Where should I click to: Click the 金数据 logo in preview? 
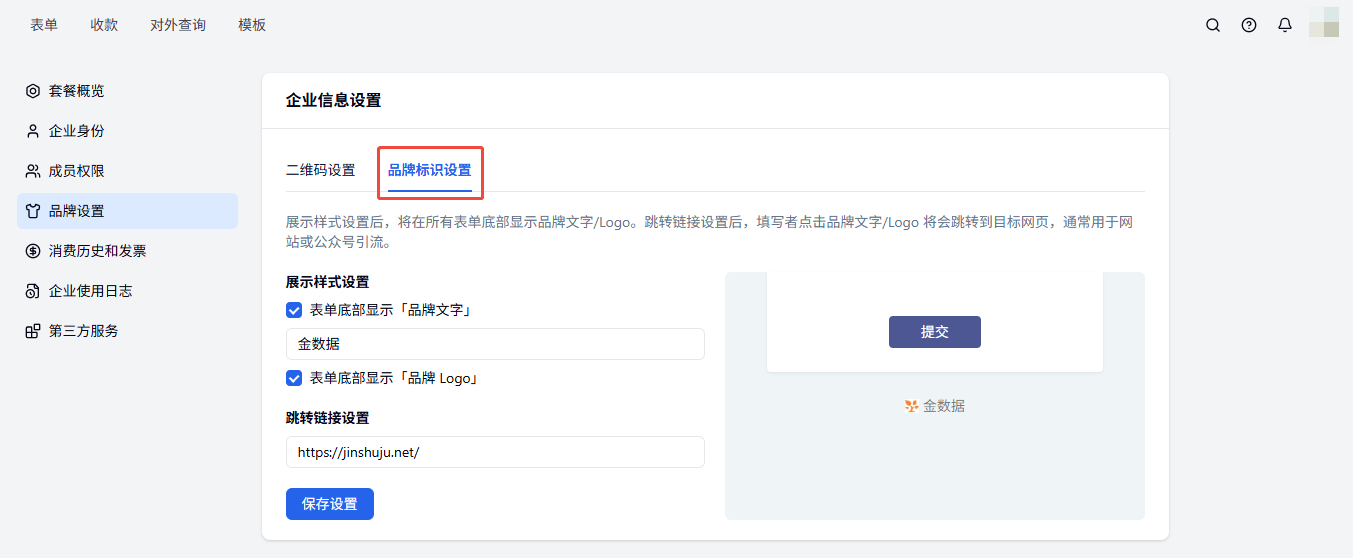(911, 406)
